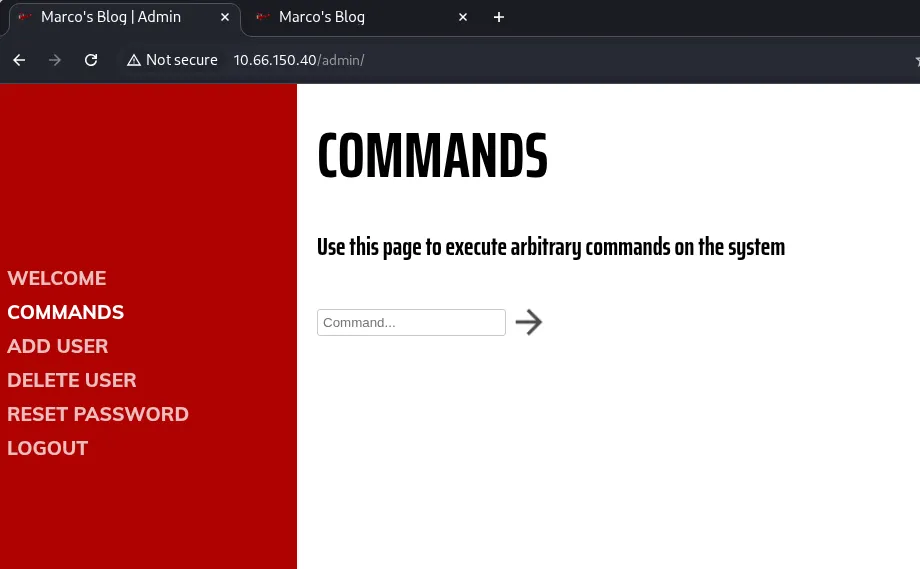Click the URL address bar
The image size is (920, 569).
click(x=500, y=60)
